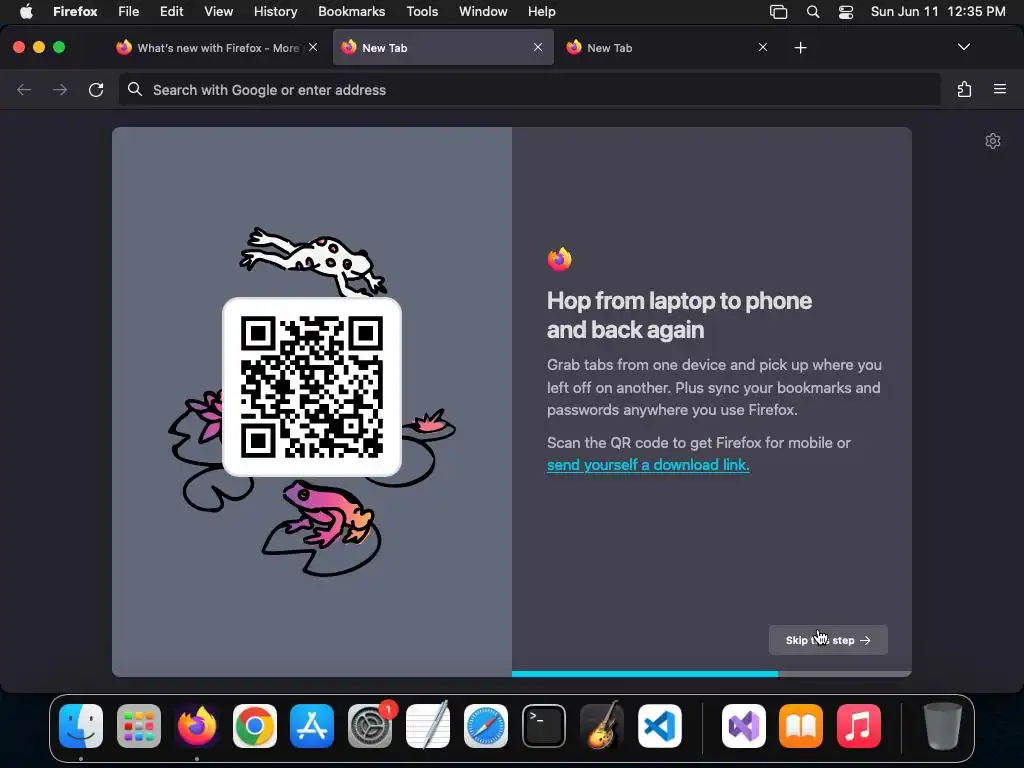Open Visual Studio from the Dock
Image resolution: width=1024 pixels, height=768 pixels.
point(744,726)
